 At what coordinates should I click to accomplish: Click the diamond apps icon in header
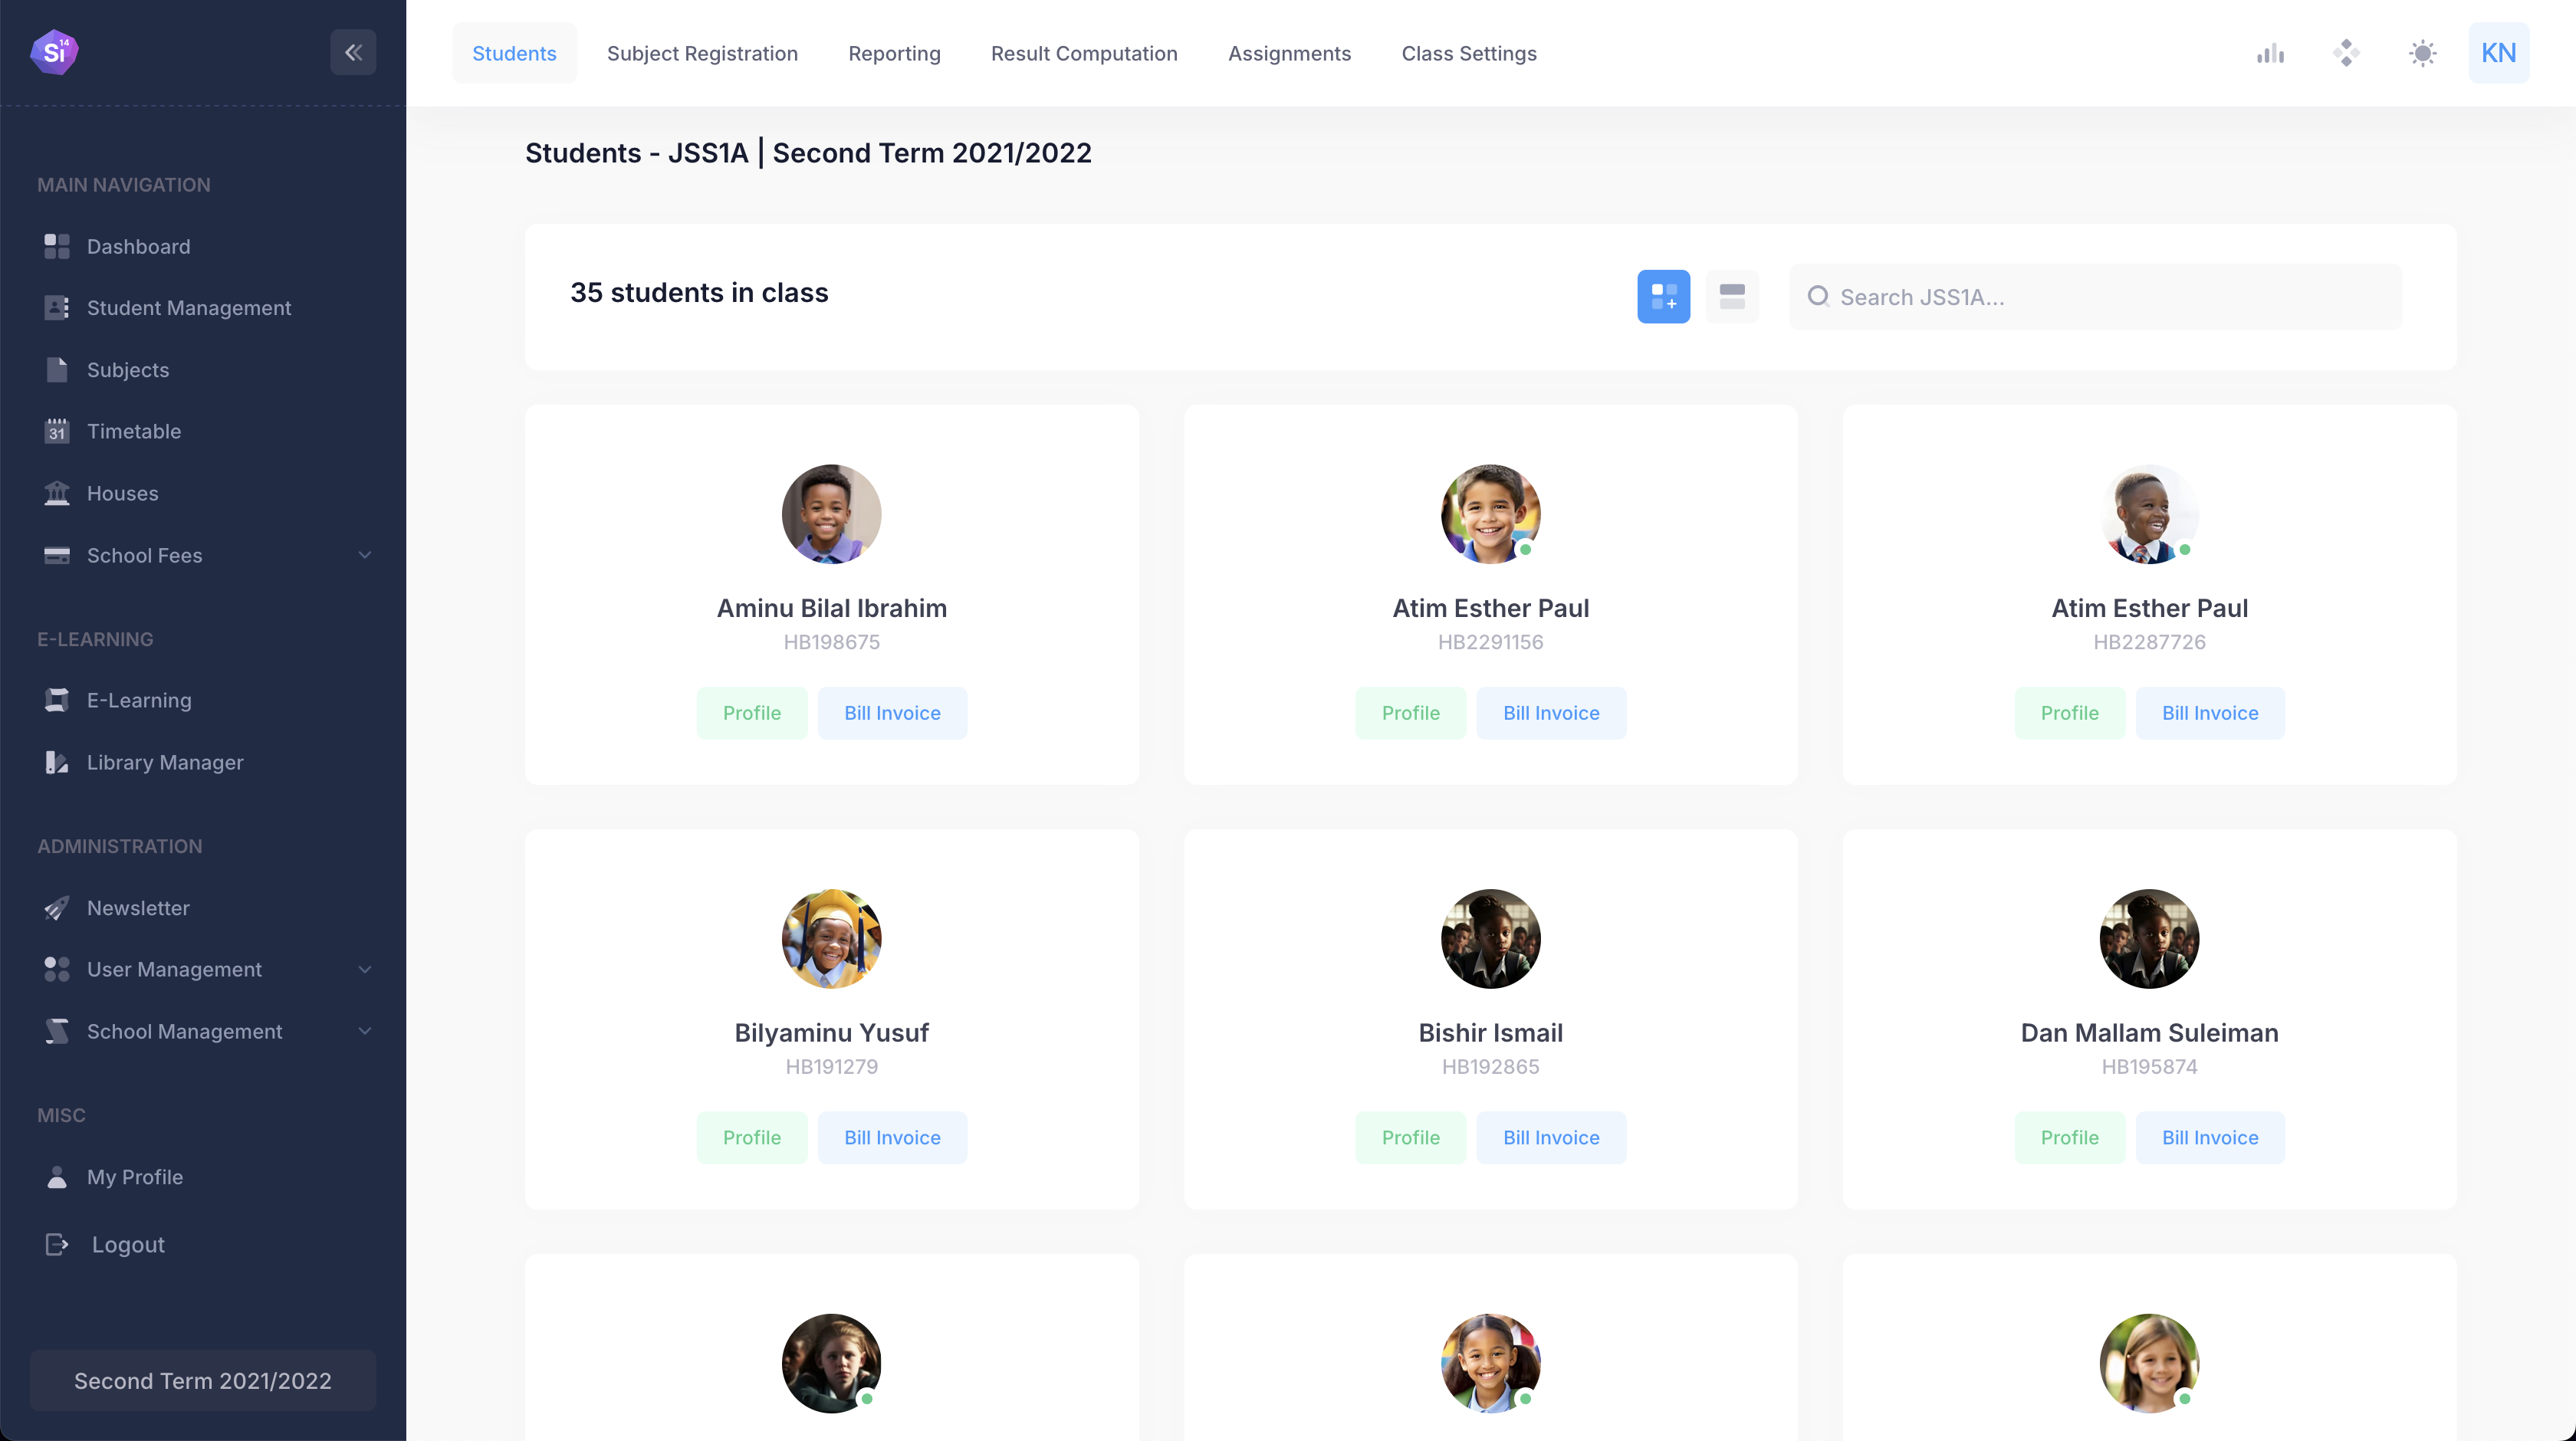[2346, 53]
